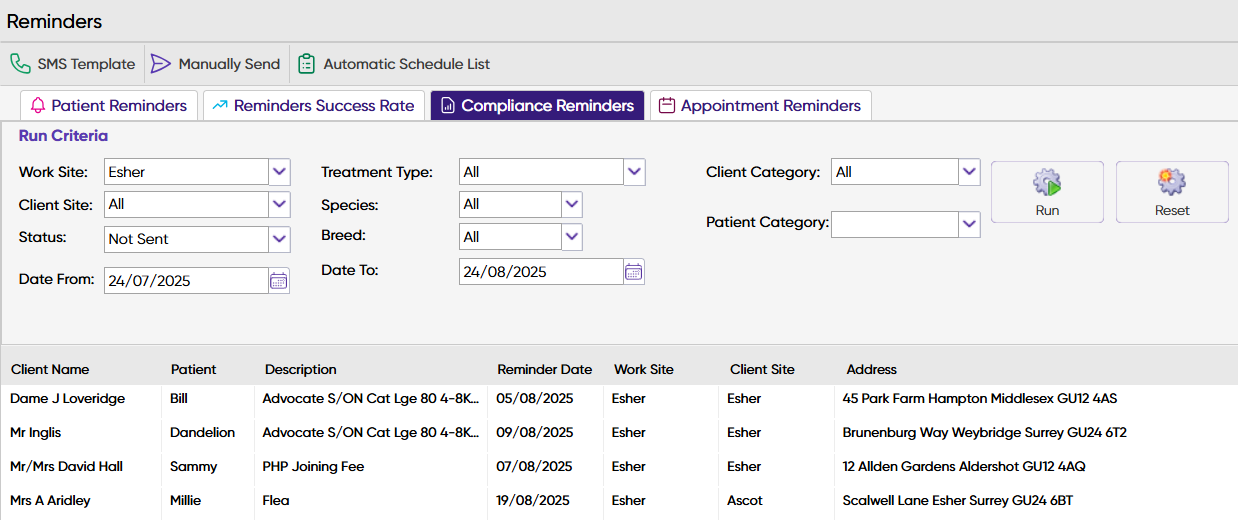This screenshot has height=520, width=1238.
Task: Open the Automatic Schedule List clipboard icon
Action: [x=307, y=64]
